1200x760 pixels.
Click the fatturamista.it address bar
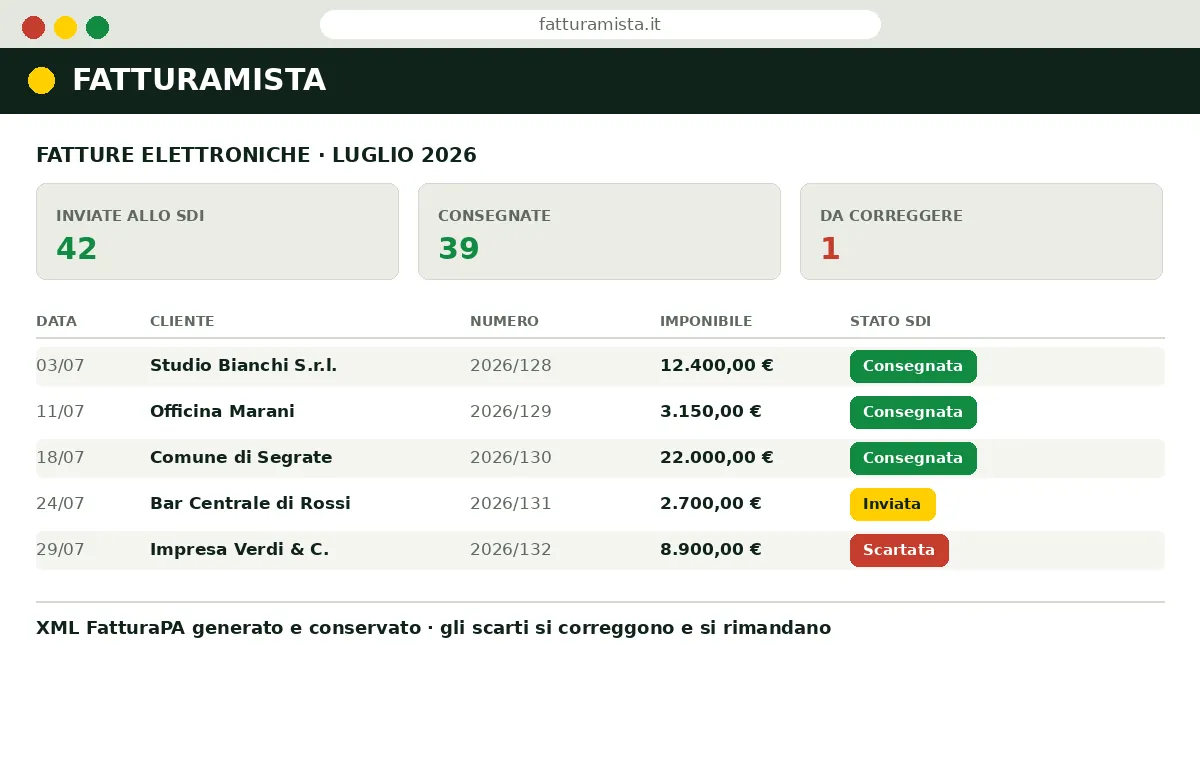point(600,25)
